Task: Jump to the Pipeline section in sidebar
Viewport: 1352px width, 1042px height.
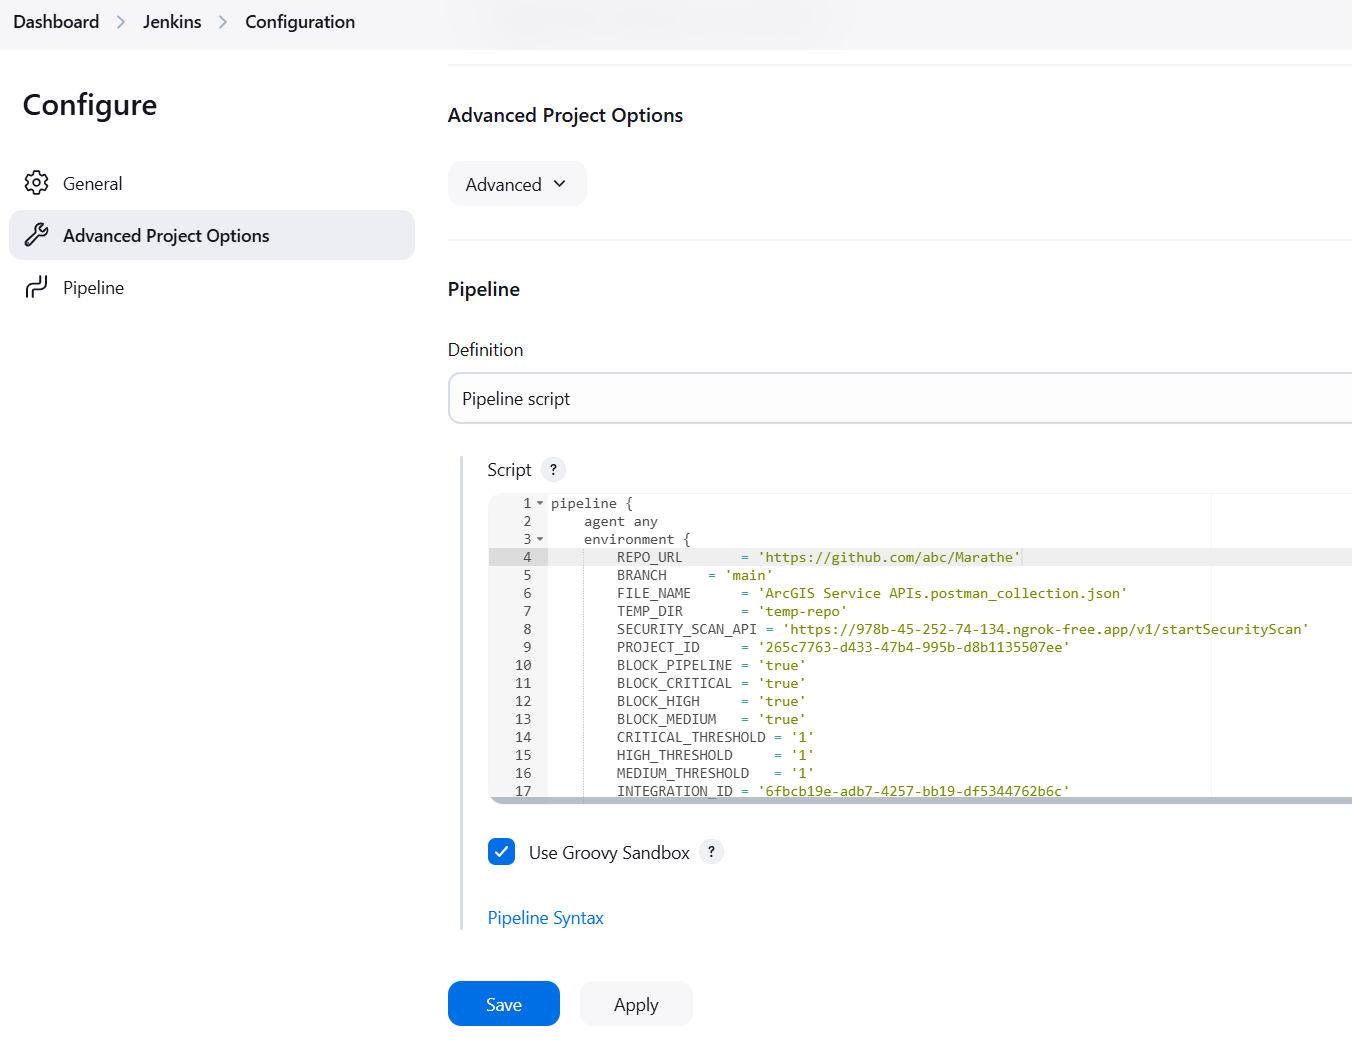Action: coord(212,288)
